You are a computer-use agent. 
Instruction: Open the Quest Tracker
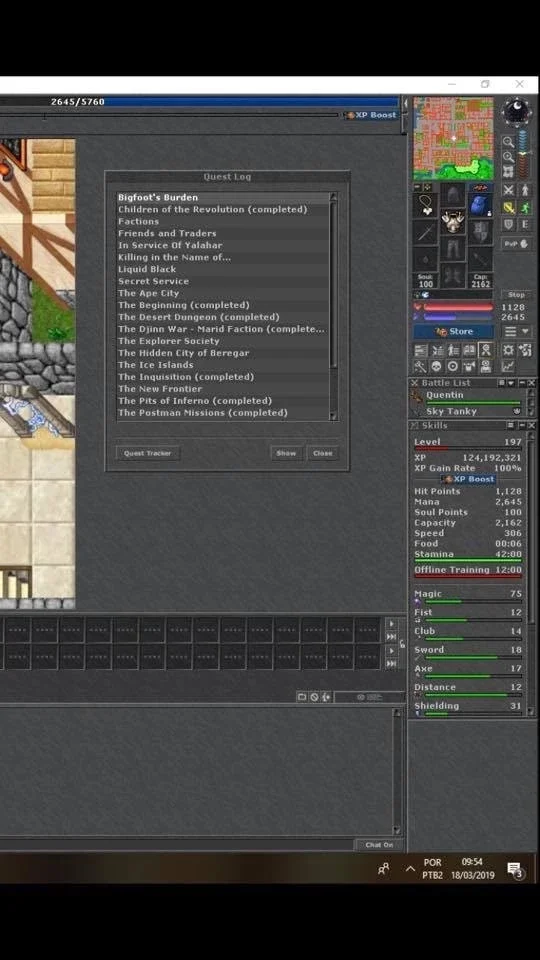[x=148, y=453]
